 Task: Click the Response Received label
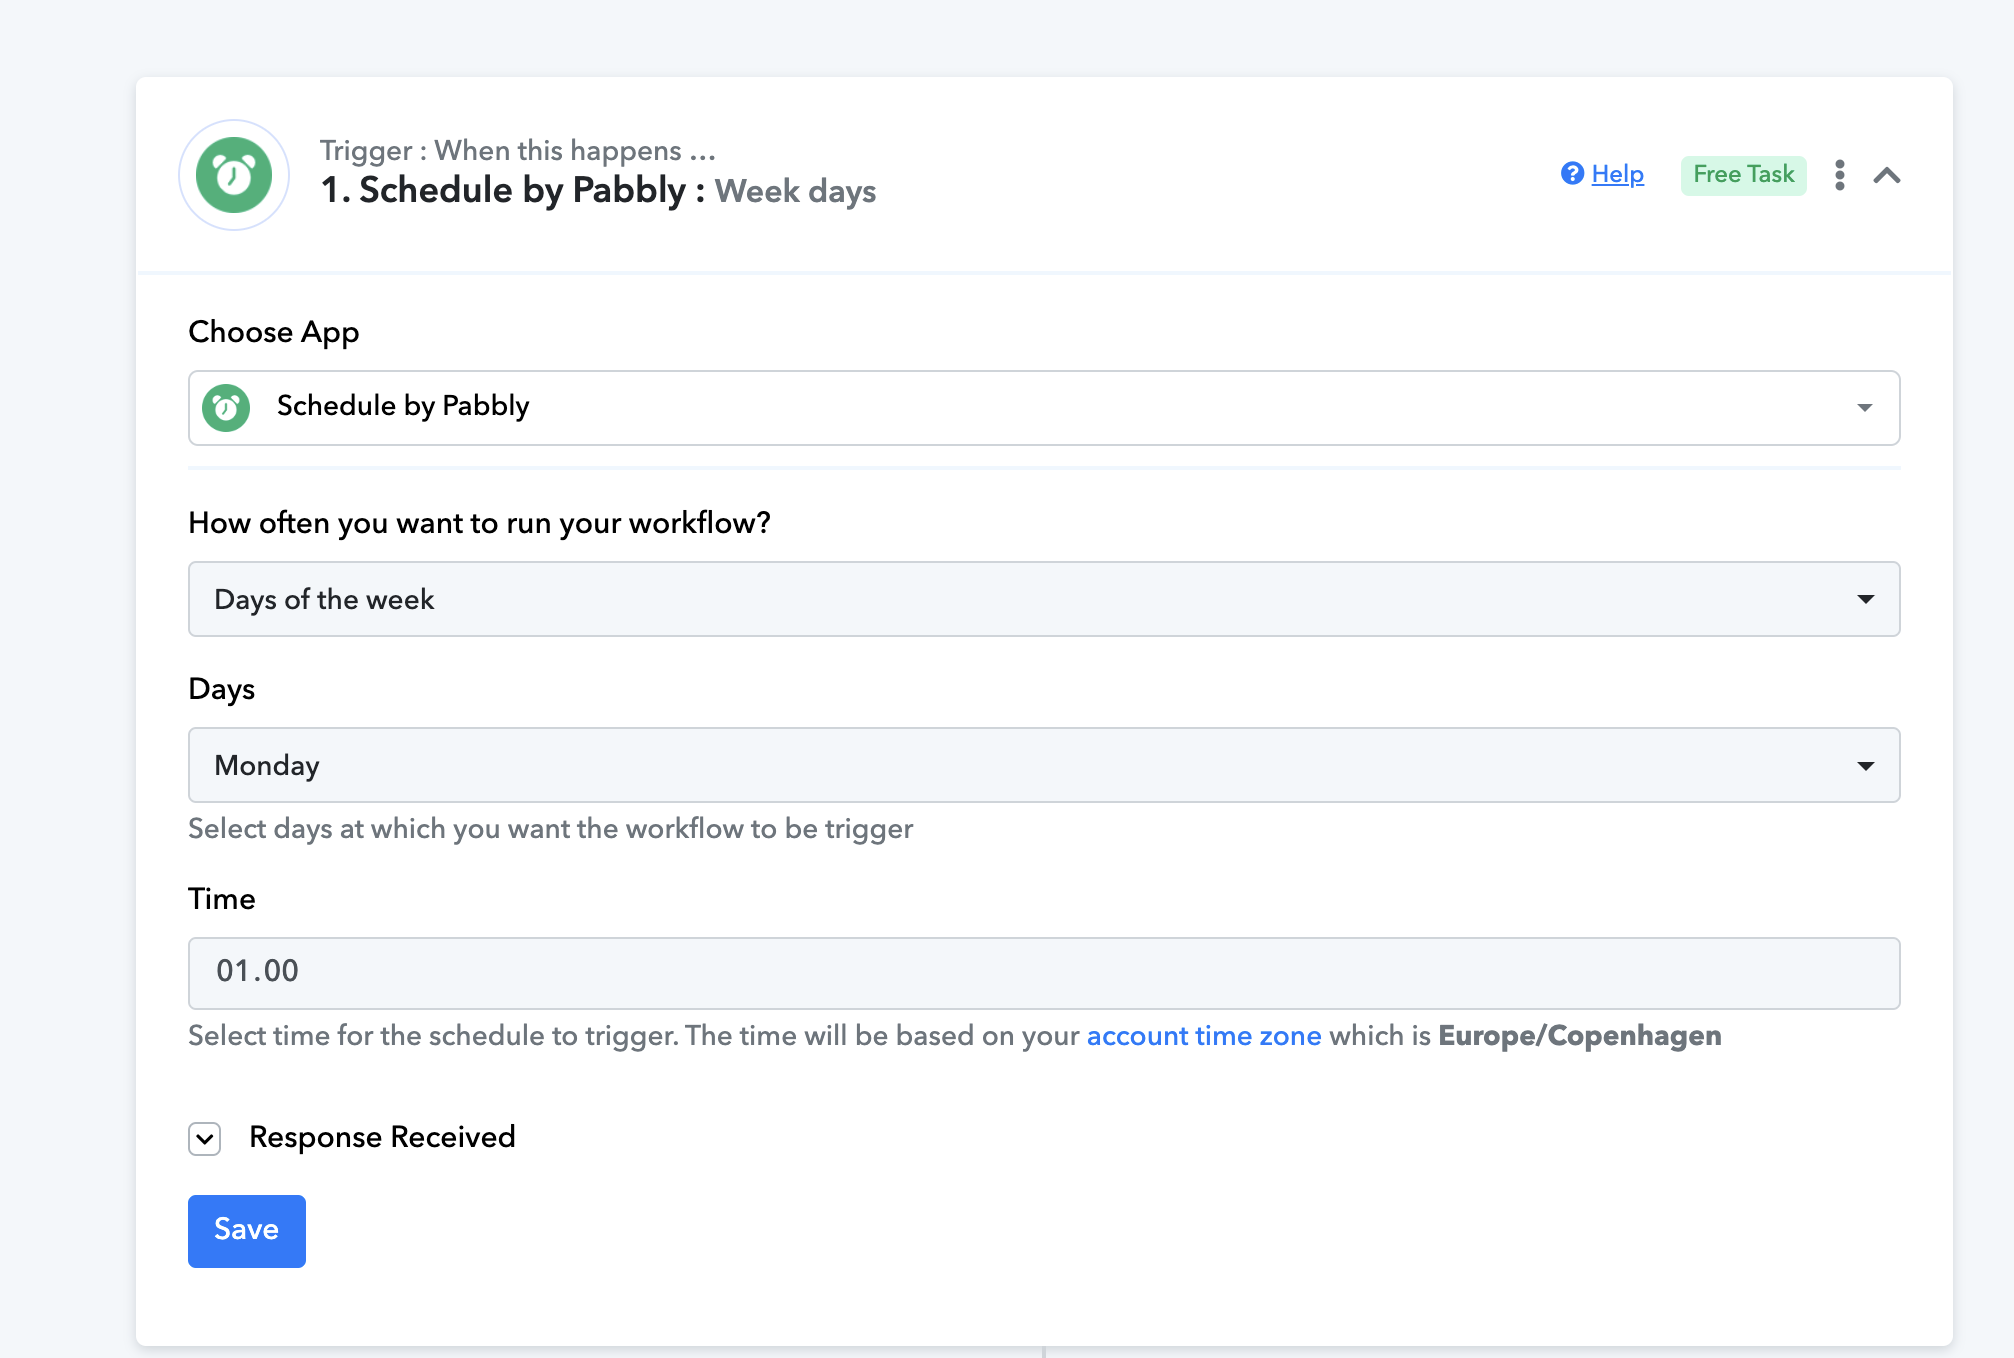tap(382, 1137)
